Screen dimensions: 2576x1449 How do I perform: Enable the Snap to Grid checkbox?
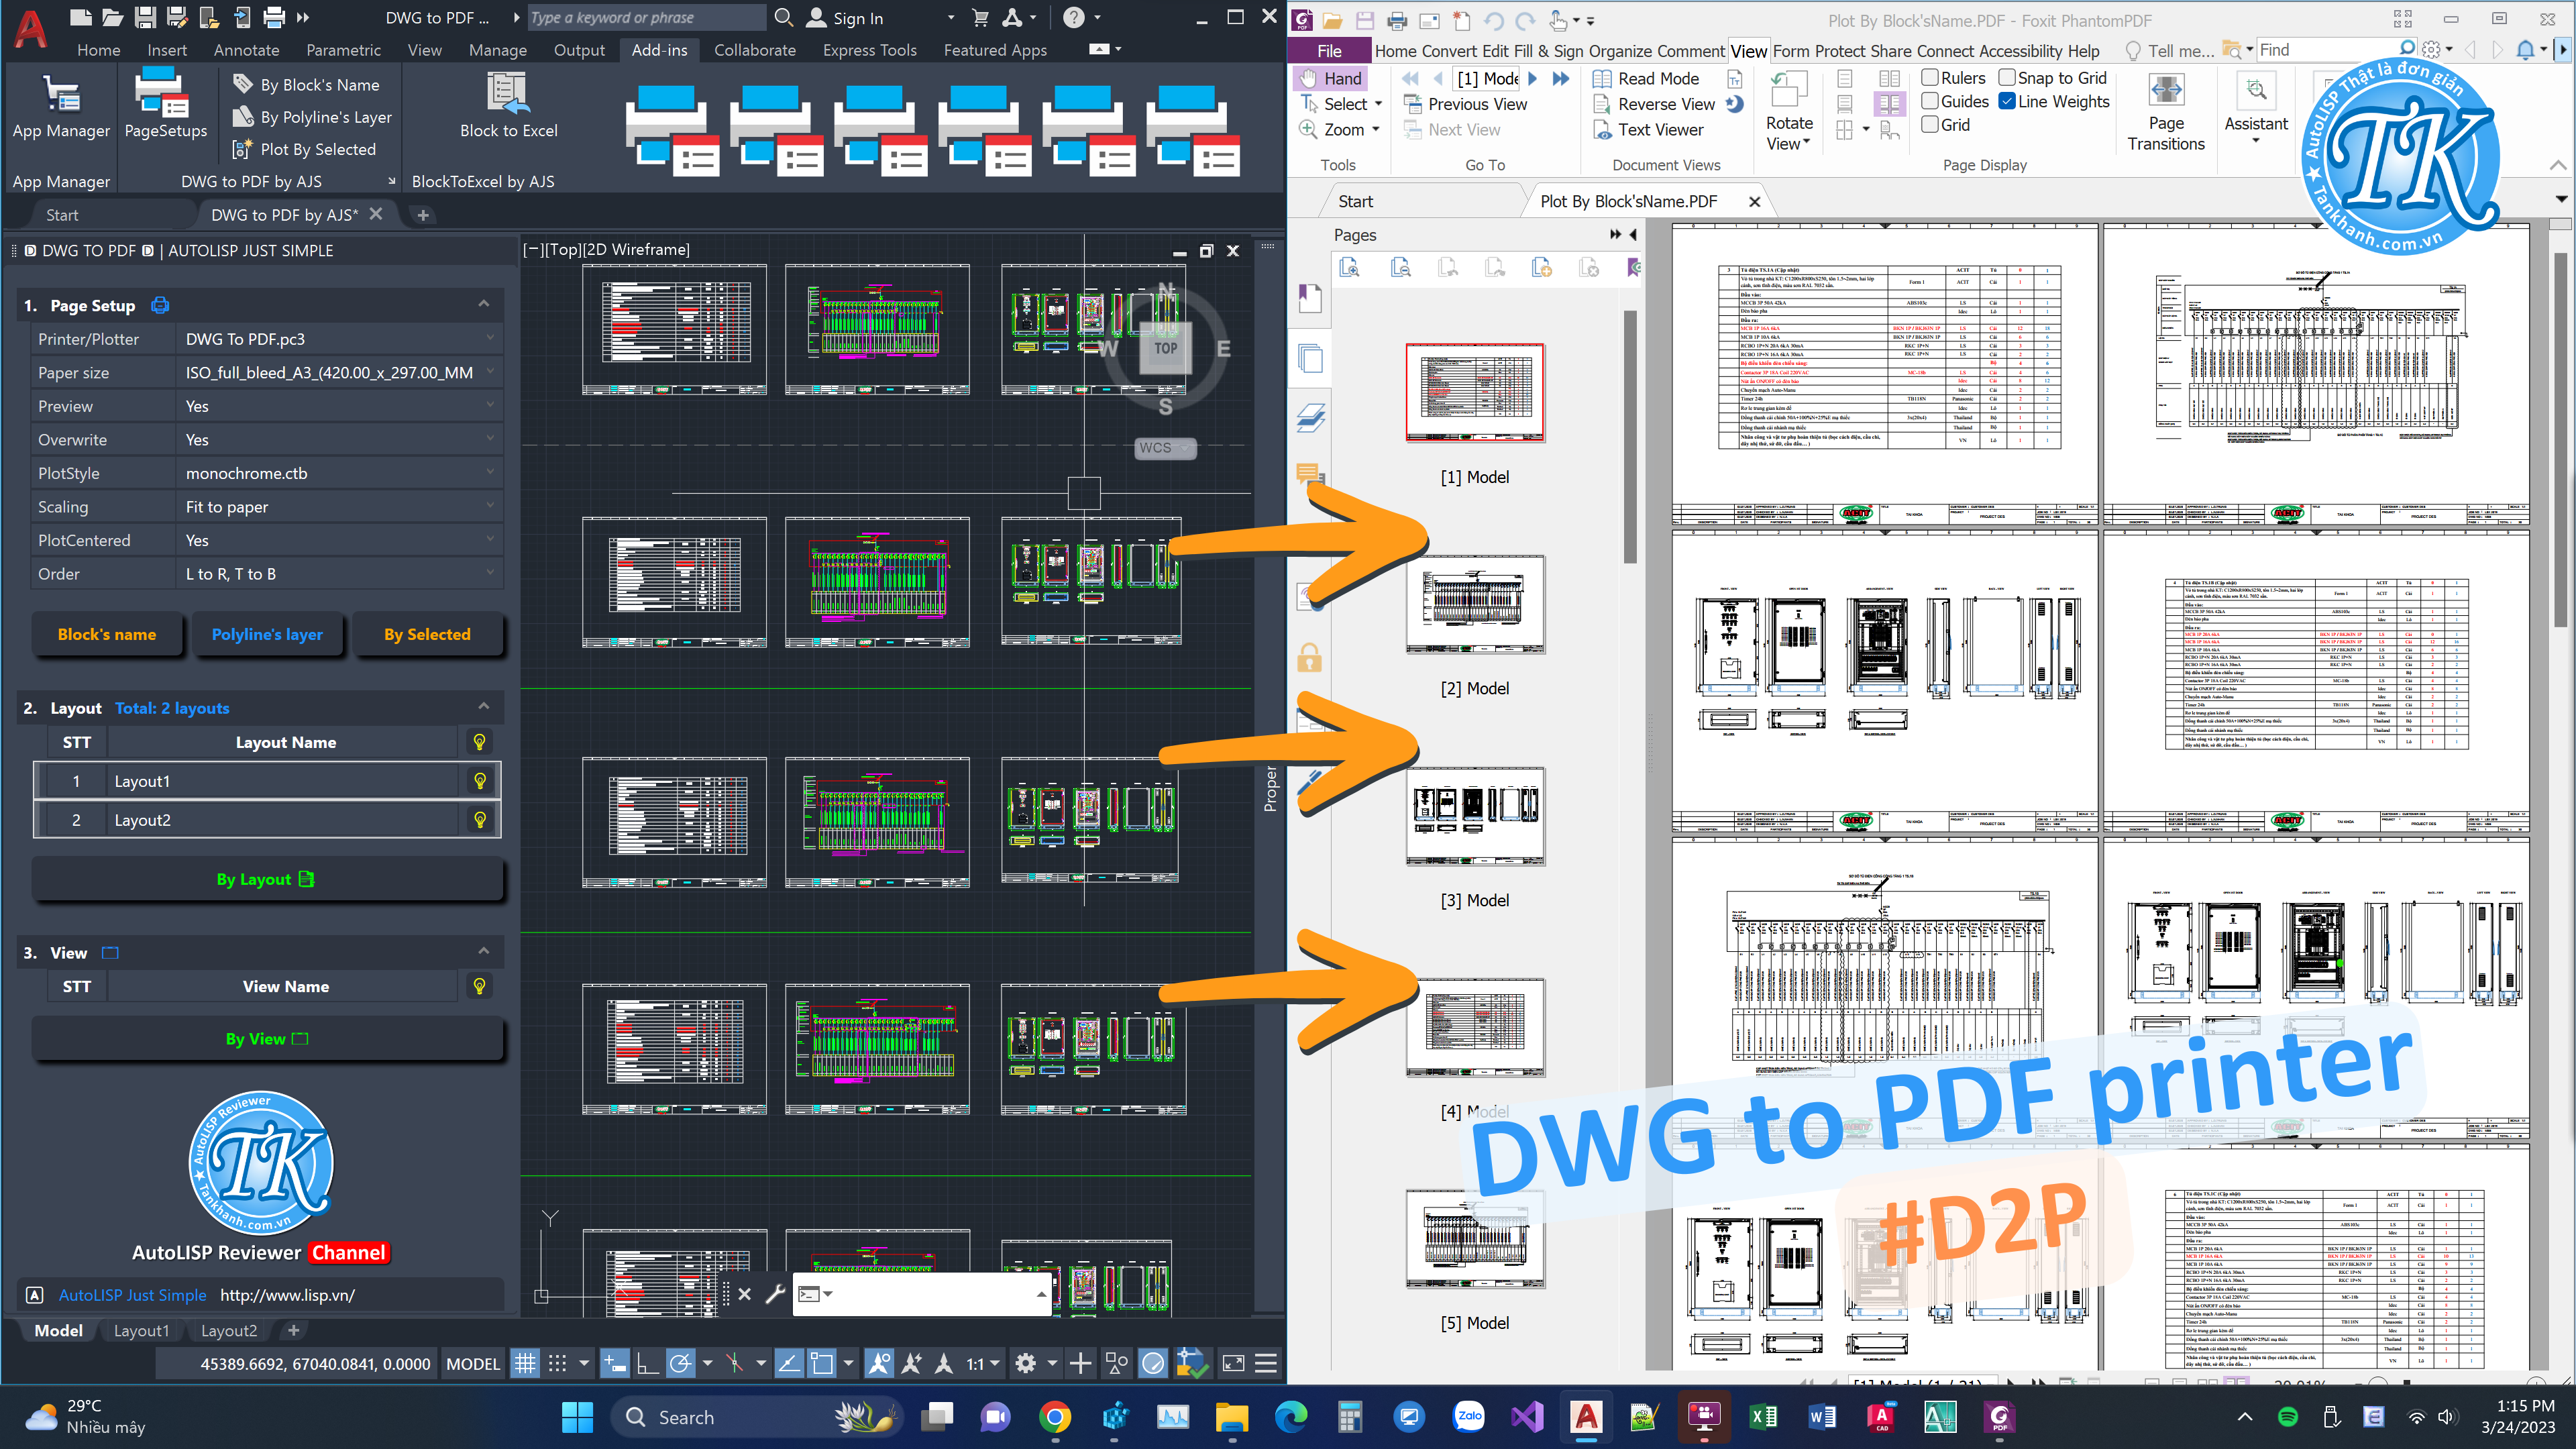[2007, 77]
